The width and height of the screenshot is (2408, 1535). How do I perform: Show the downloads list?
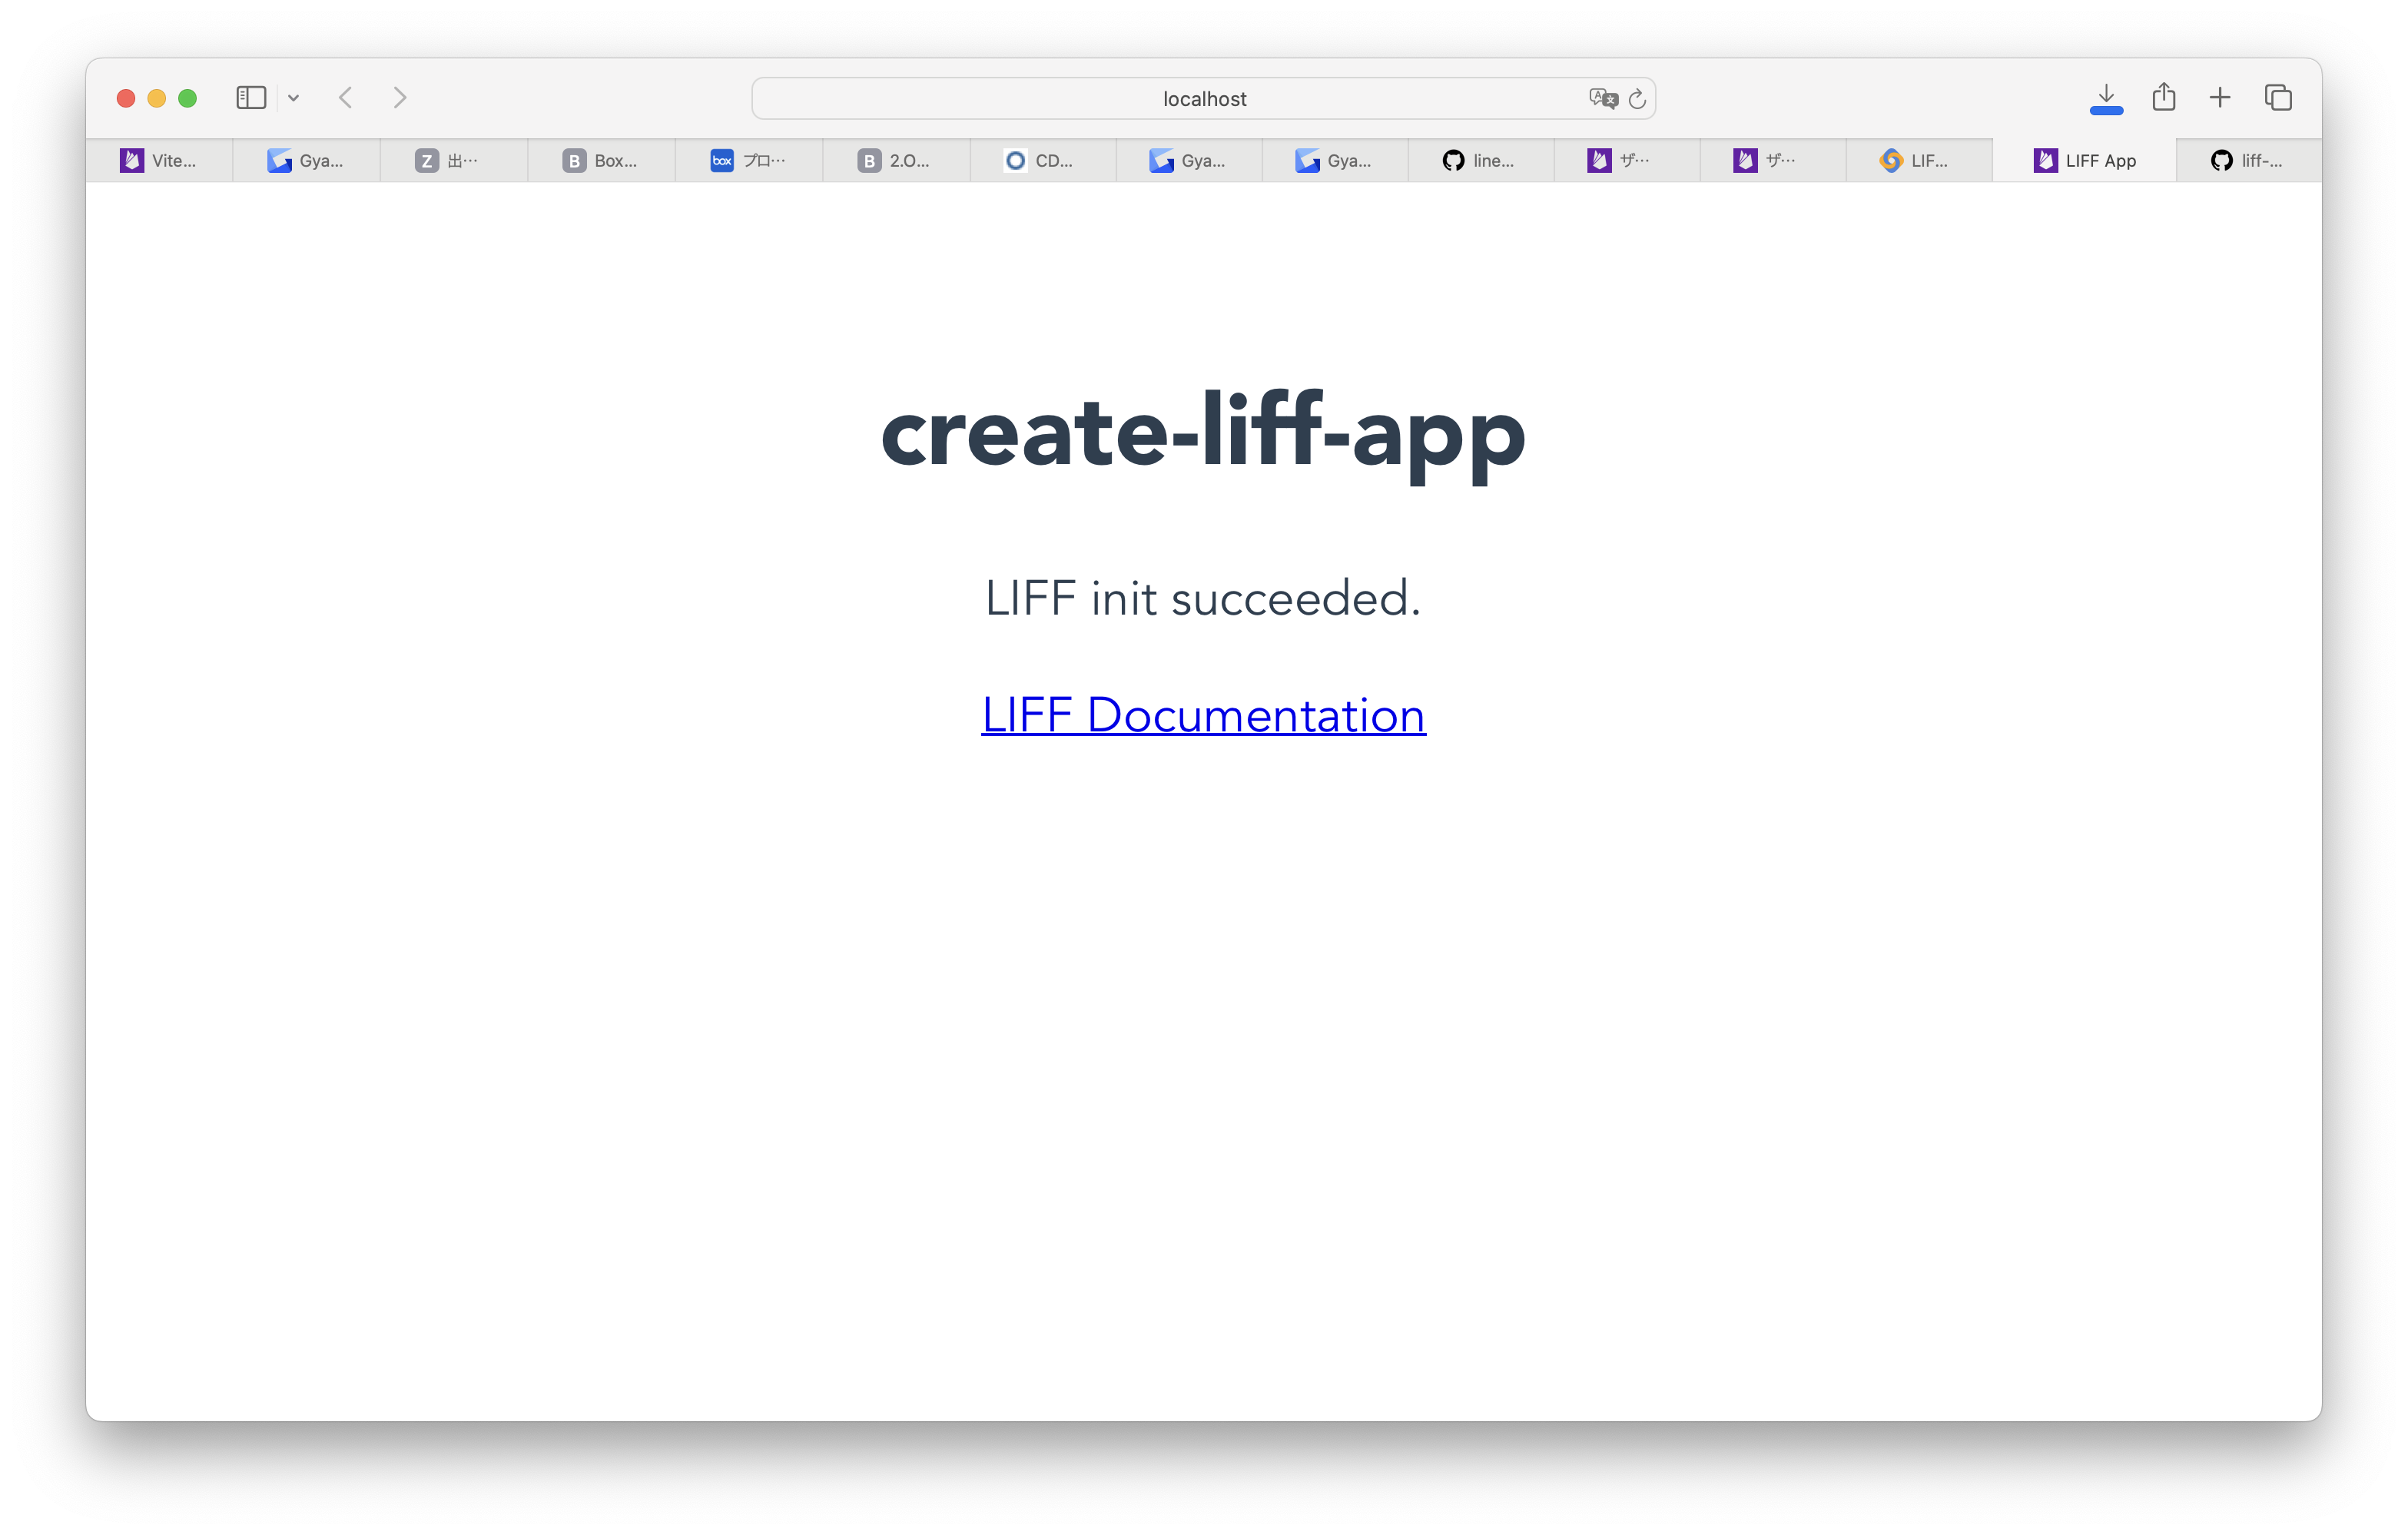click(2105, 98)
